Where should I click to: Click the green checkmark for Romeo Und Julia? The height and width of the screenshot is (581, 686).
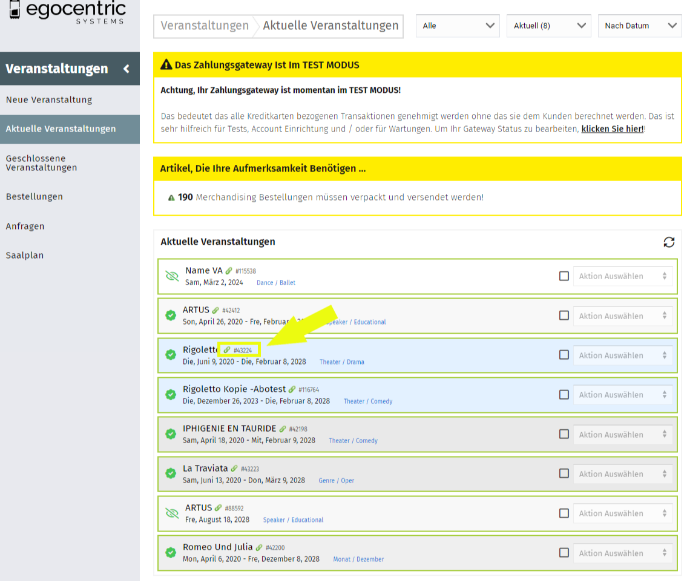171,552
